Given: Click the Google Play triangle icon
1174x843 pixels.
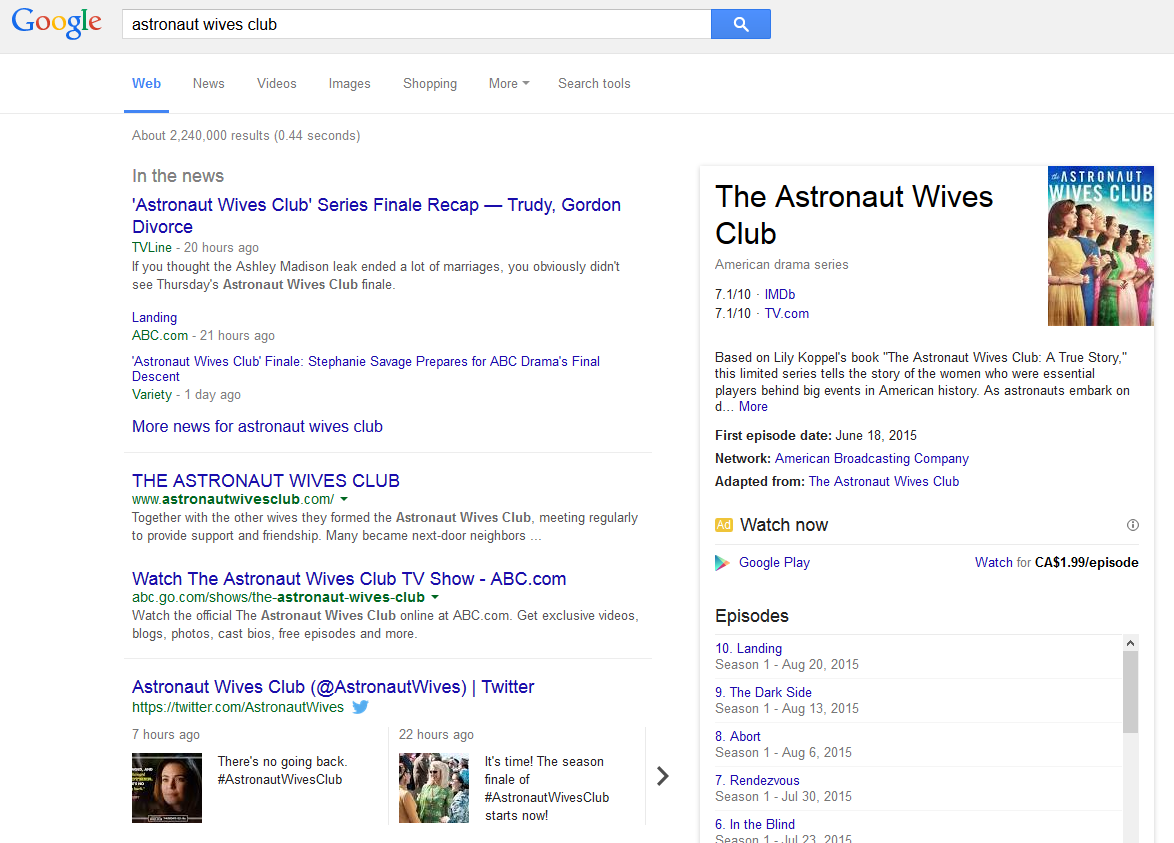Looking at the screenshot, I should pos(722,563).
